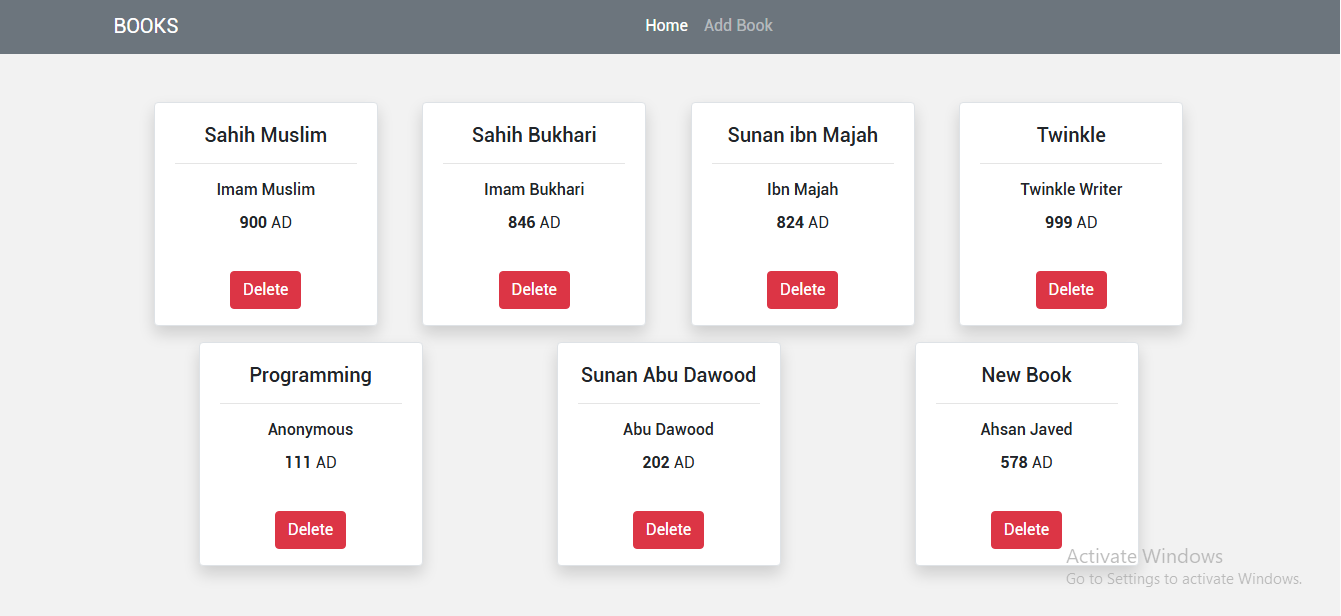Delete the Sahih Muslim book
This screenshot has height=616, width=1341.
(x=265, y=290)
